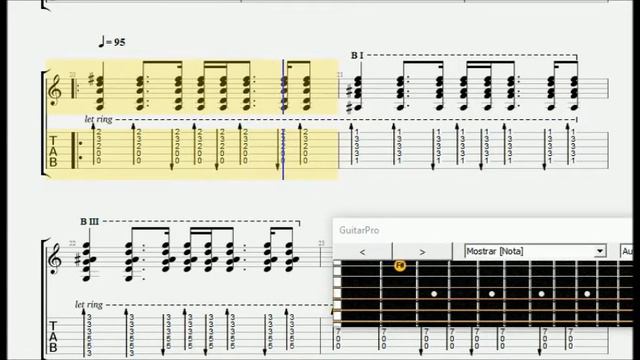Click the F# note marker on the fretboard
This screenshot has height=360, width=640.
(x=400, y=266)
